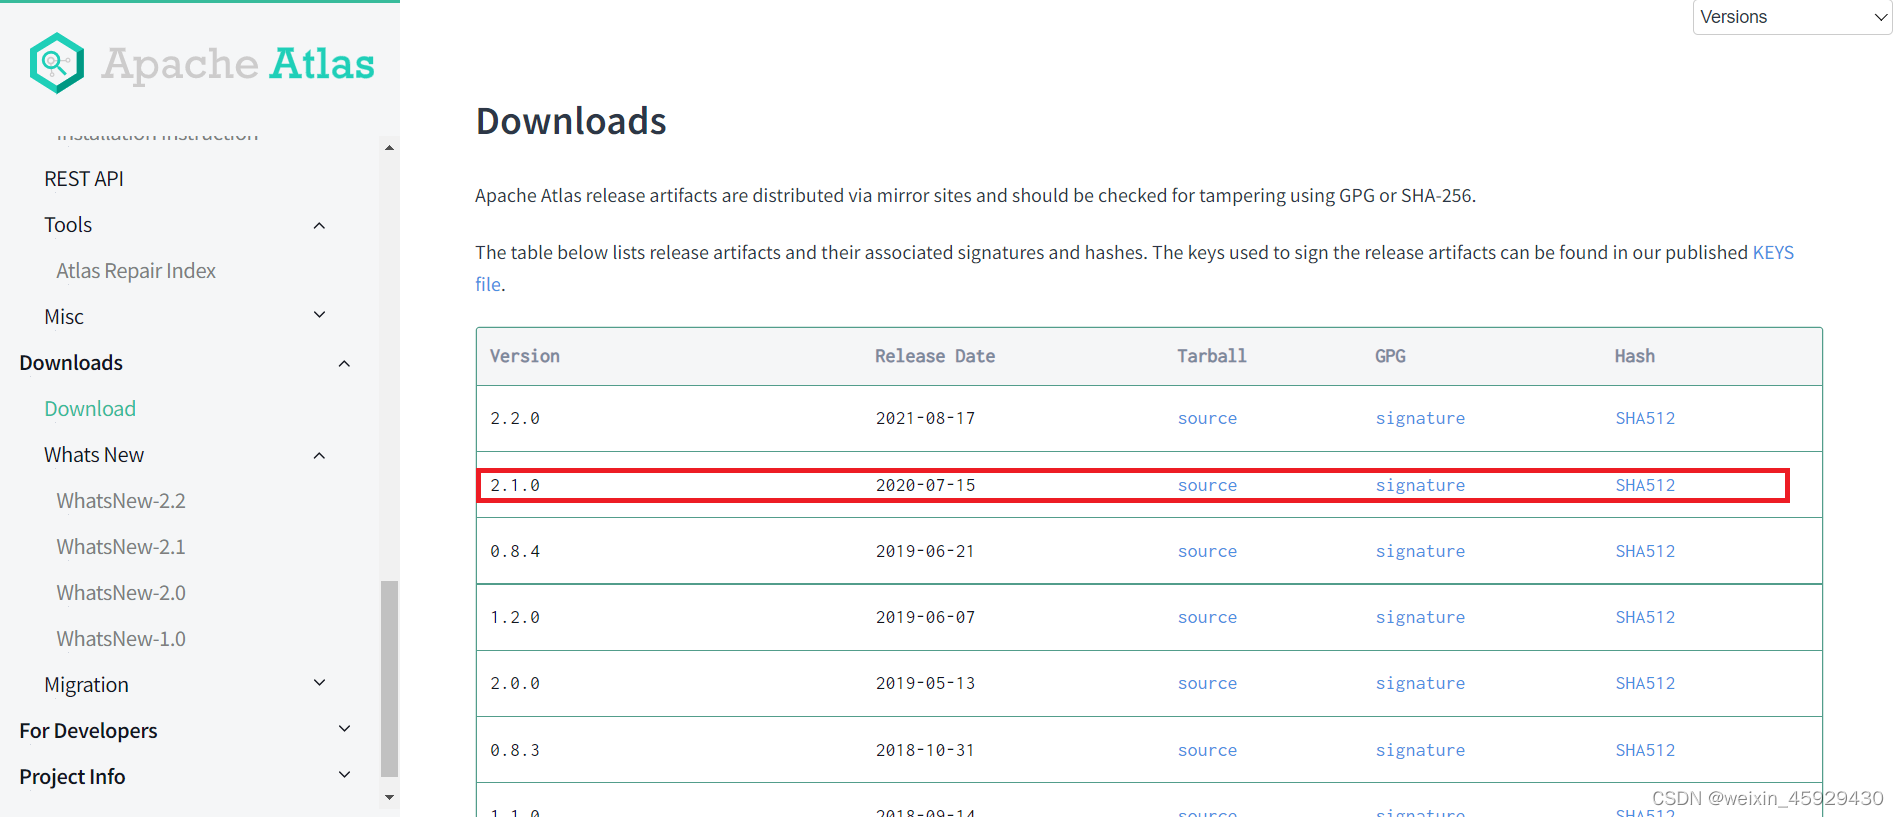Open WhatsNew-2.2 page
The height and width of the screenshot is (817, 1899).
point(121,501)
